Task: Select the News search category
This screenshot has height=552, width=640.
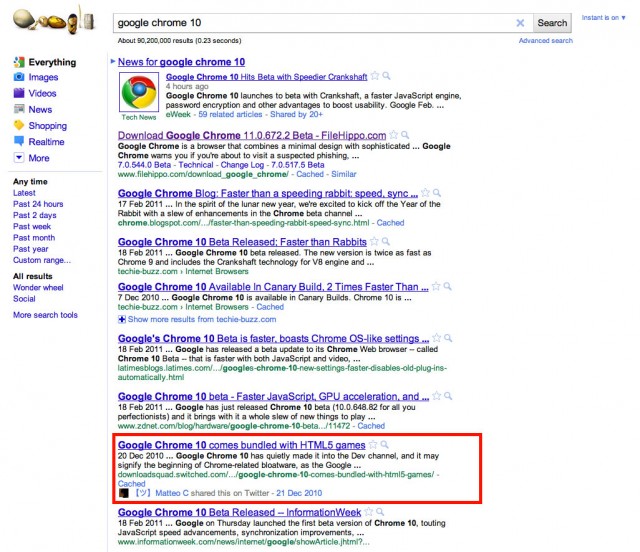Action: [40, 109]
